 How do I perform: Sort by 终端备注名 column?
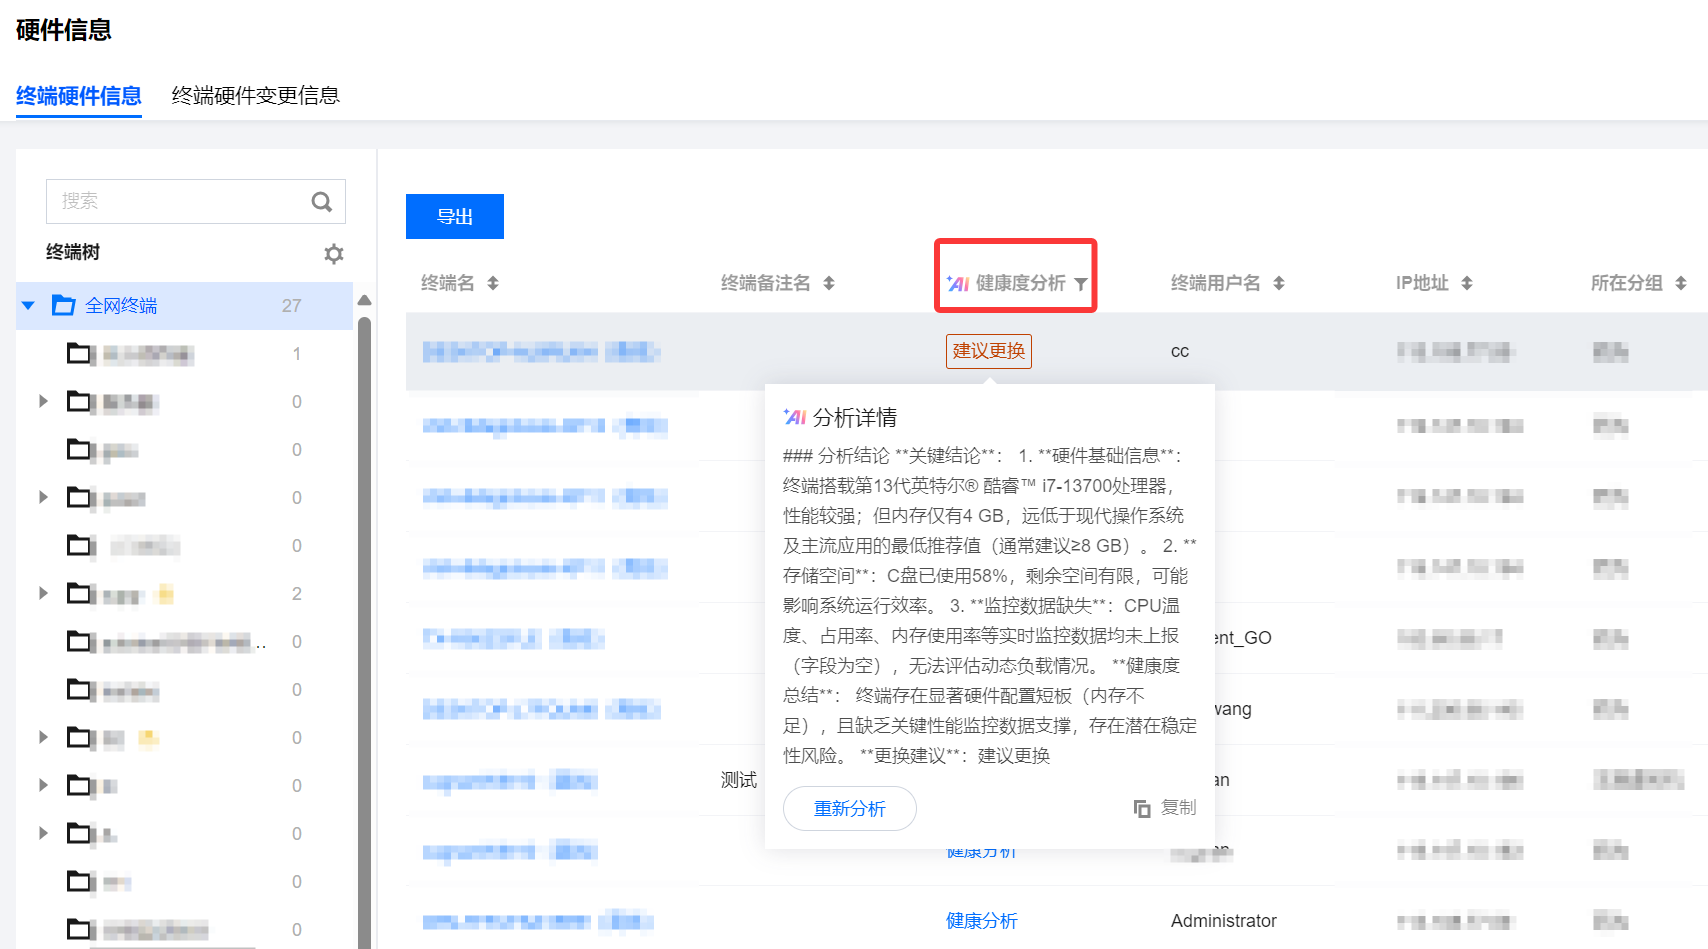click(829, 284)
